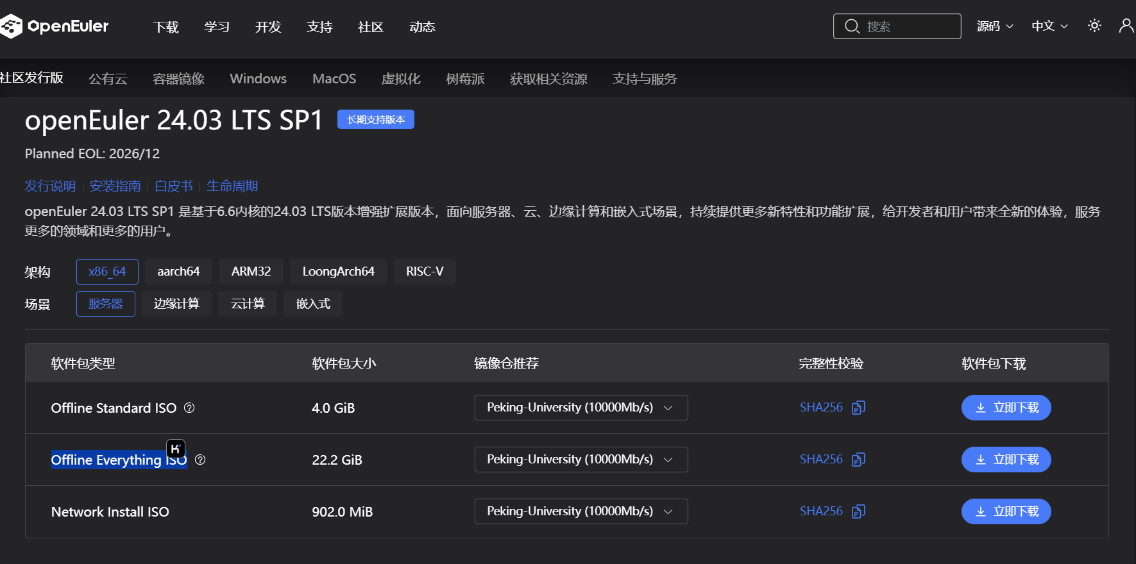Screen dimensions: 1136x564
Task: Select the x86_64 architecture
Action: 107,272
